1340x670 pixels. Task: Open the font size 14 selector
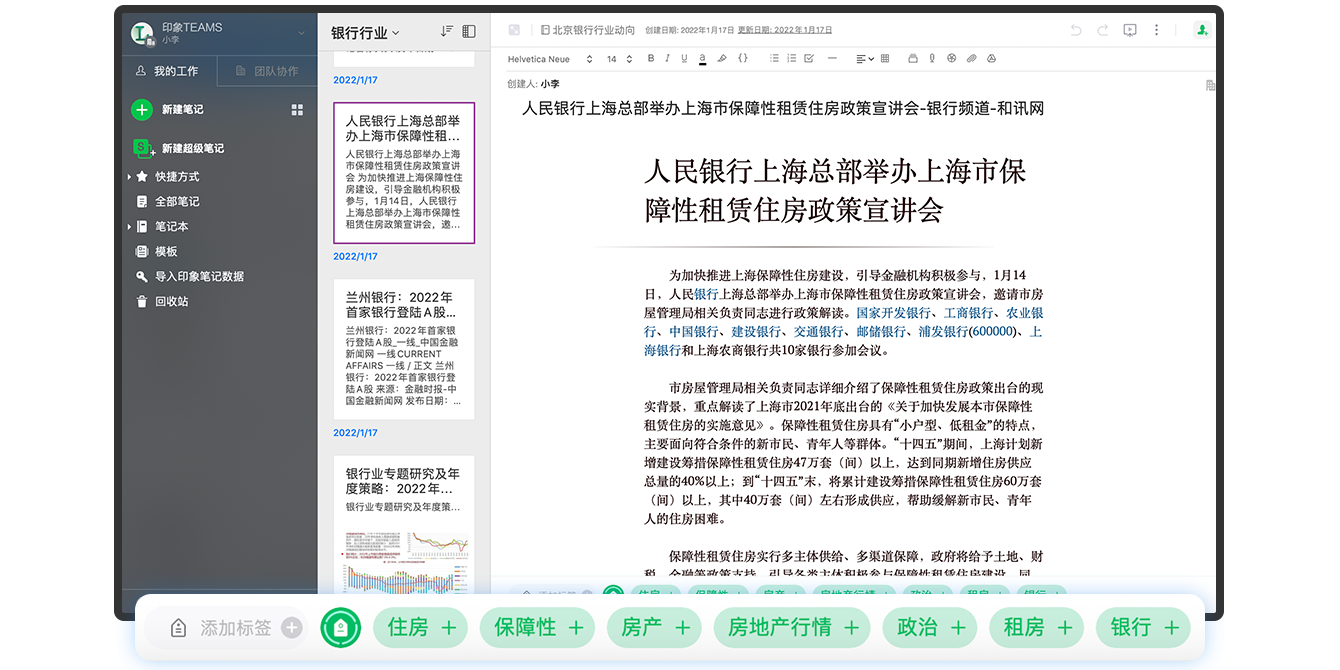[x=620, y=59]
